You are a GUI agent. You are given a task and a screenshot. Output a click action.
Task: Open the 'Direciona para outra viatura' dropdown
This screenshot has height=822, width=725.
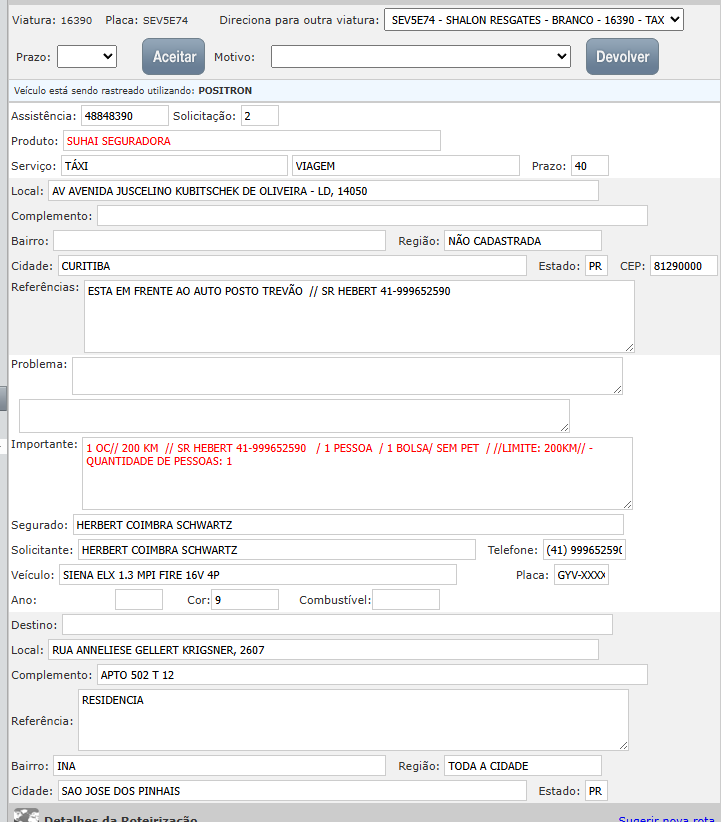click(533, 20)
